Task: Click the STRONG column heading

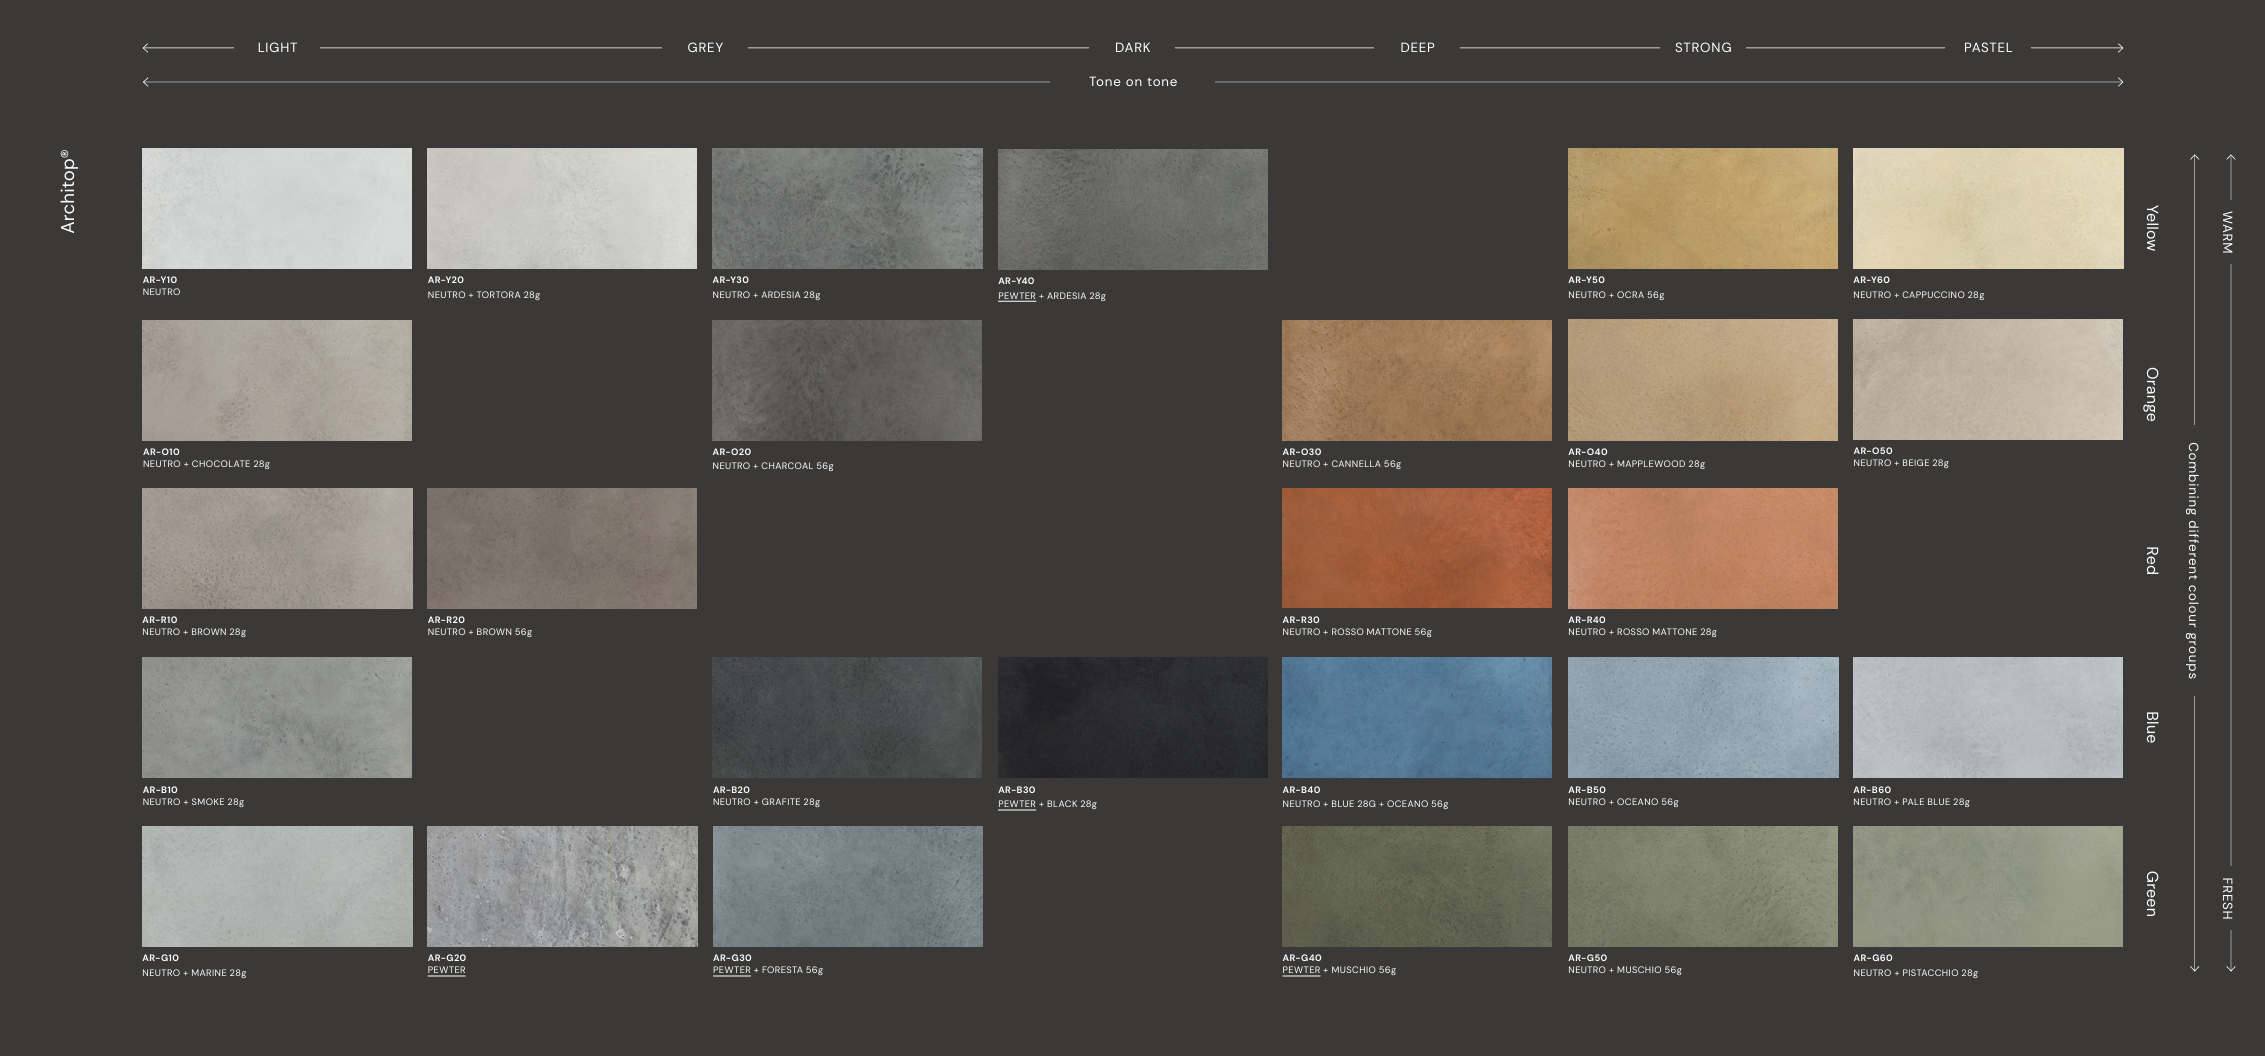Action: (x=1703, y=48)
